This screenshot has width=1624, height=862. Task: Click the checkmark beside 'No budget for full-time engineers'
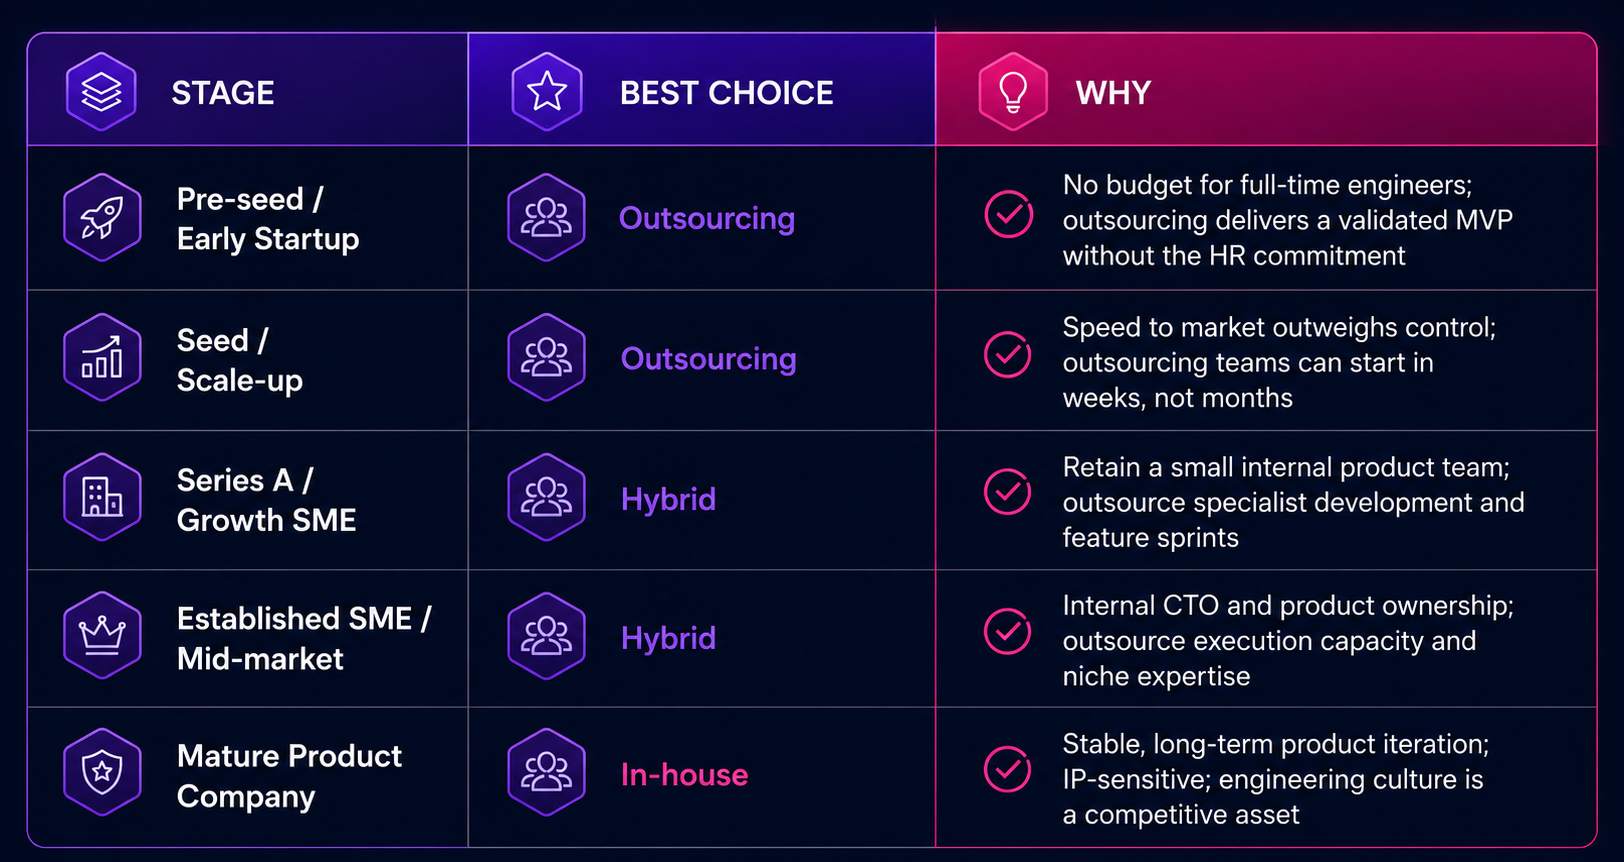click(1009, 214)
